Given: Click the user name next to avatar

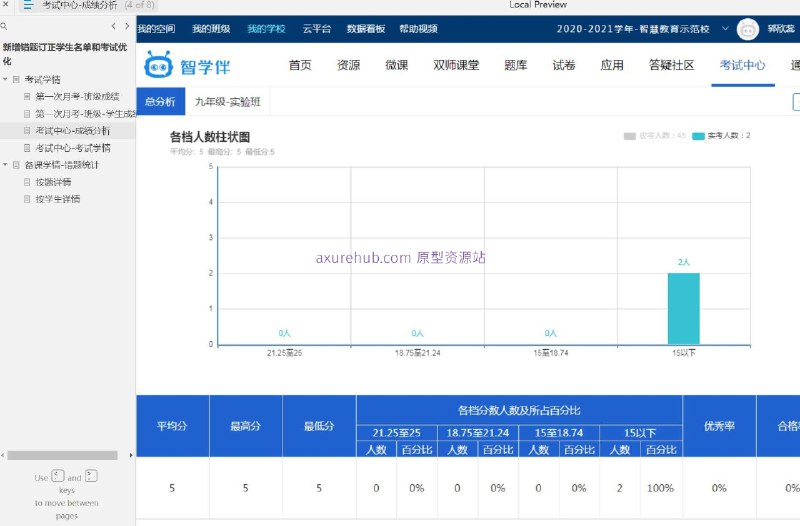Looking at the screenshot, I should pos(781,29).
